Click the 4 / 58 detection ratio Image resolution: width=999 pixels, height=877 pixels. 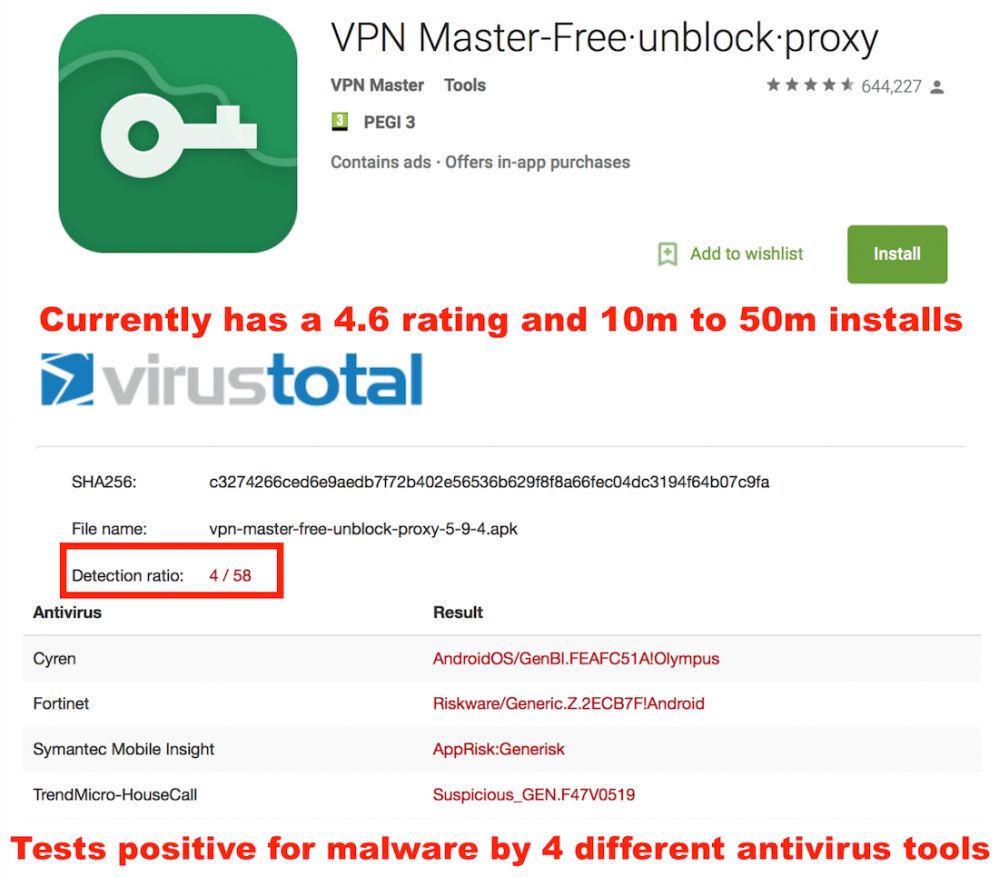click(x=230, y=576)
